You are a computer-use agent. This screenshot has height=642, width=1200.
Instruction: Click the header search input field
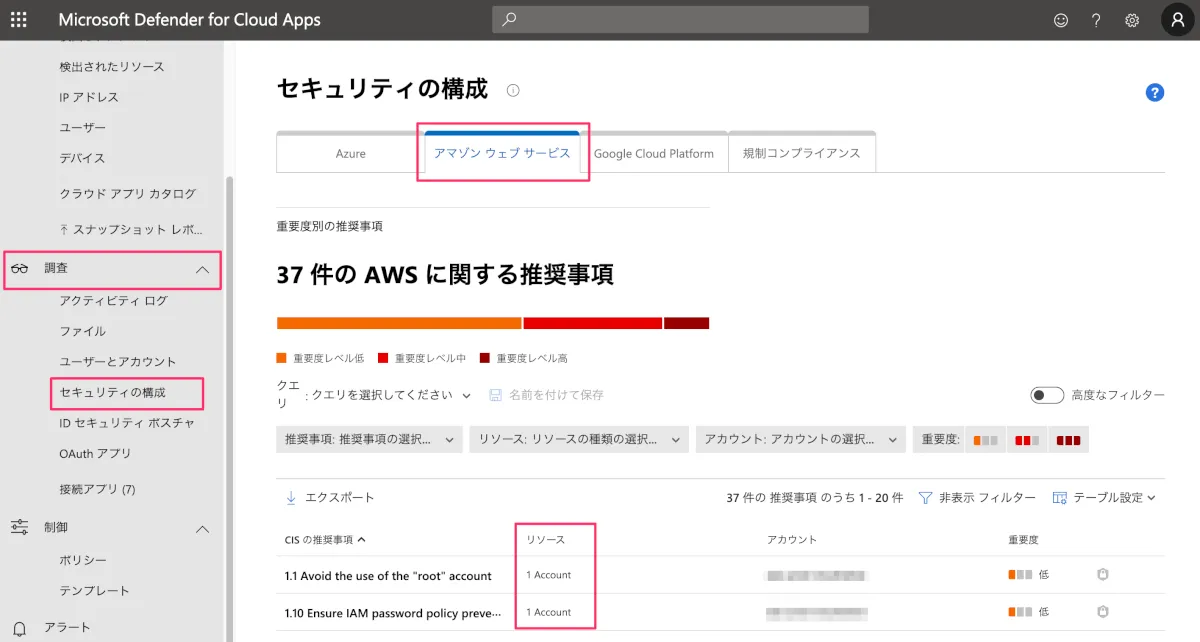(680, 20)
